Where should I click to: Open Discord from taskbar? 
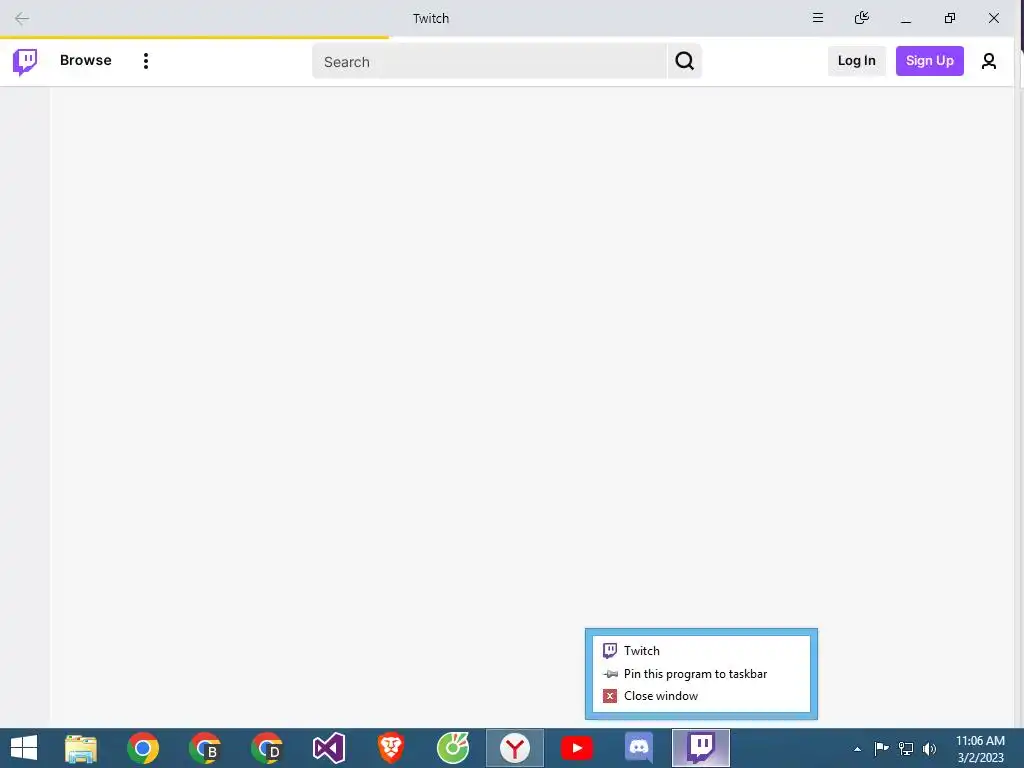coord(639,748)
